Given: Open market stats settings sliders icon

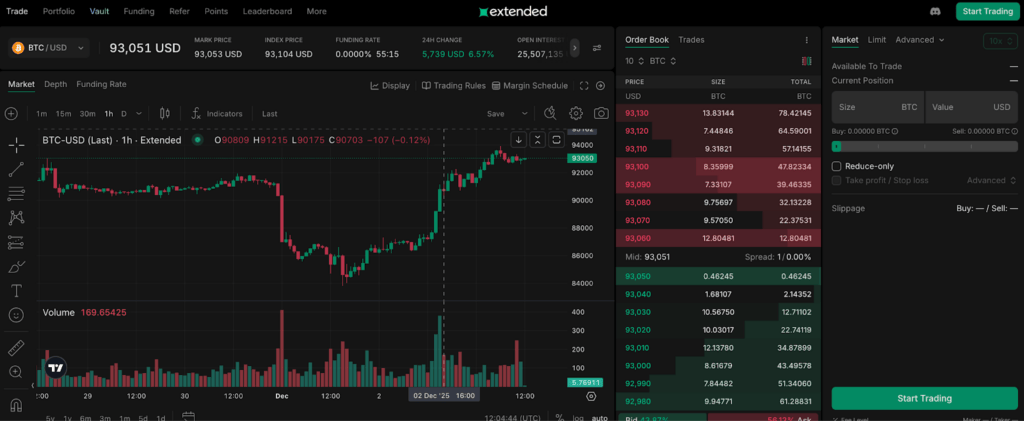Looking at the screenshot, I should pyautogui.click(x=597, y=48).
